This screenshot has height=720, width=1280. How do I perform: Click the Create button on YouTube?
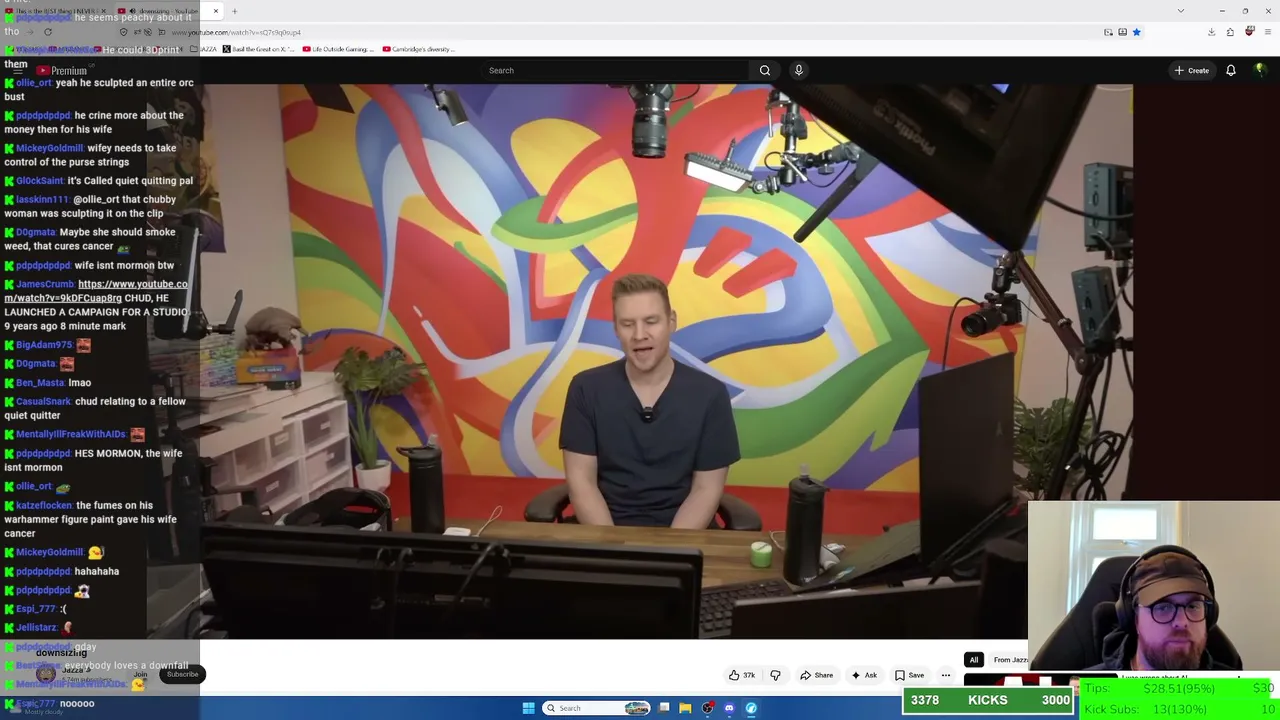click(x=1192, y=70)
